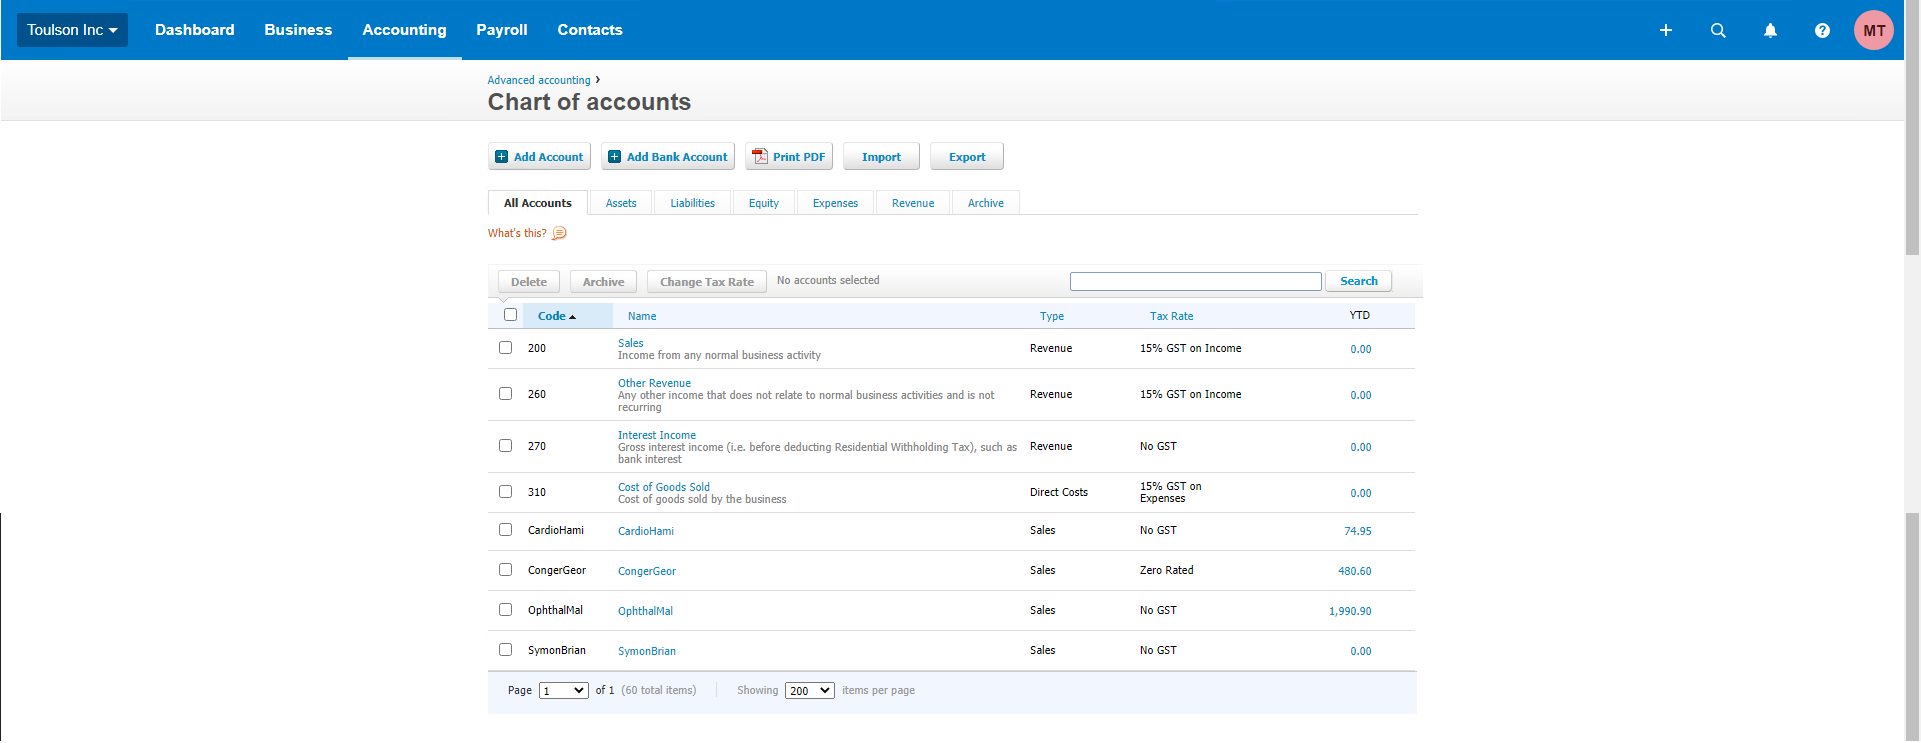Click the 1,990.90 YTD amount
The width and height of the screenshot is (1921, 743).
click(1350, 611)
